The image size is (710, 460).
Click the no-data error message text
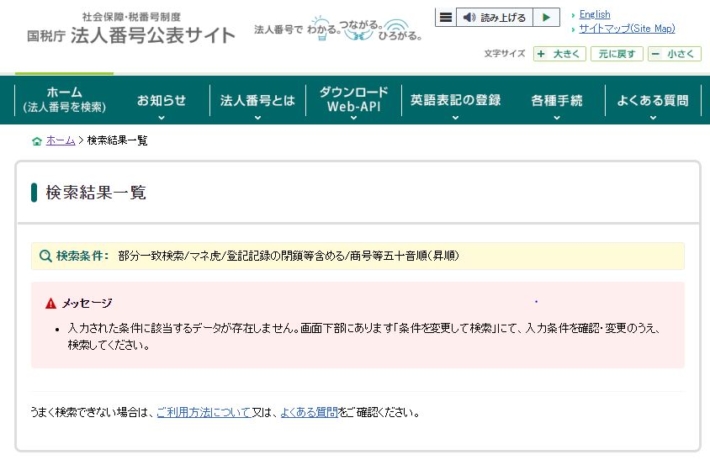tap(364, 336)
